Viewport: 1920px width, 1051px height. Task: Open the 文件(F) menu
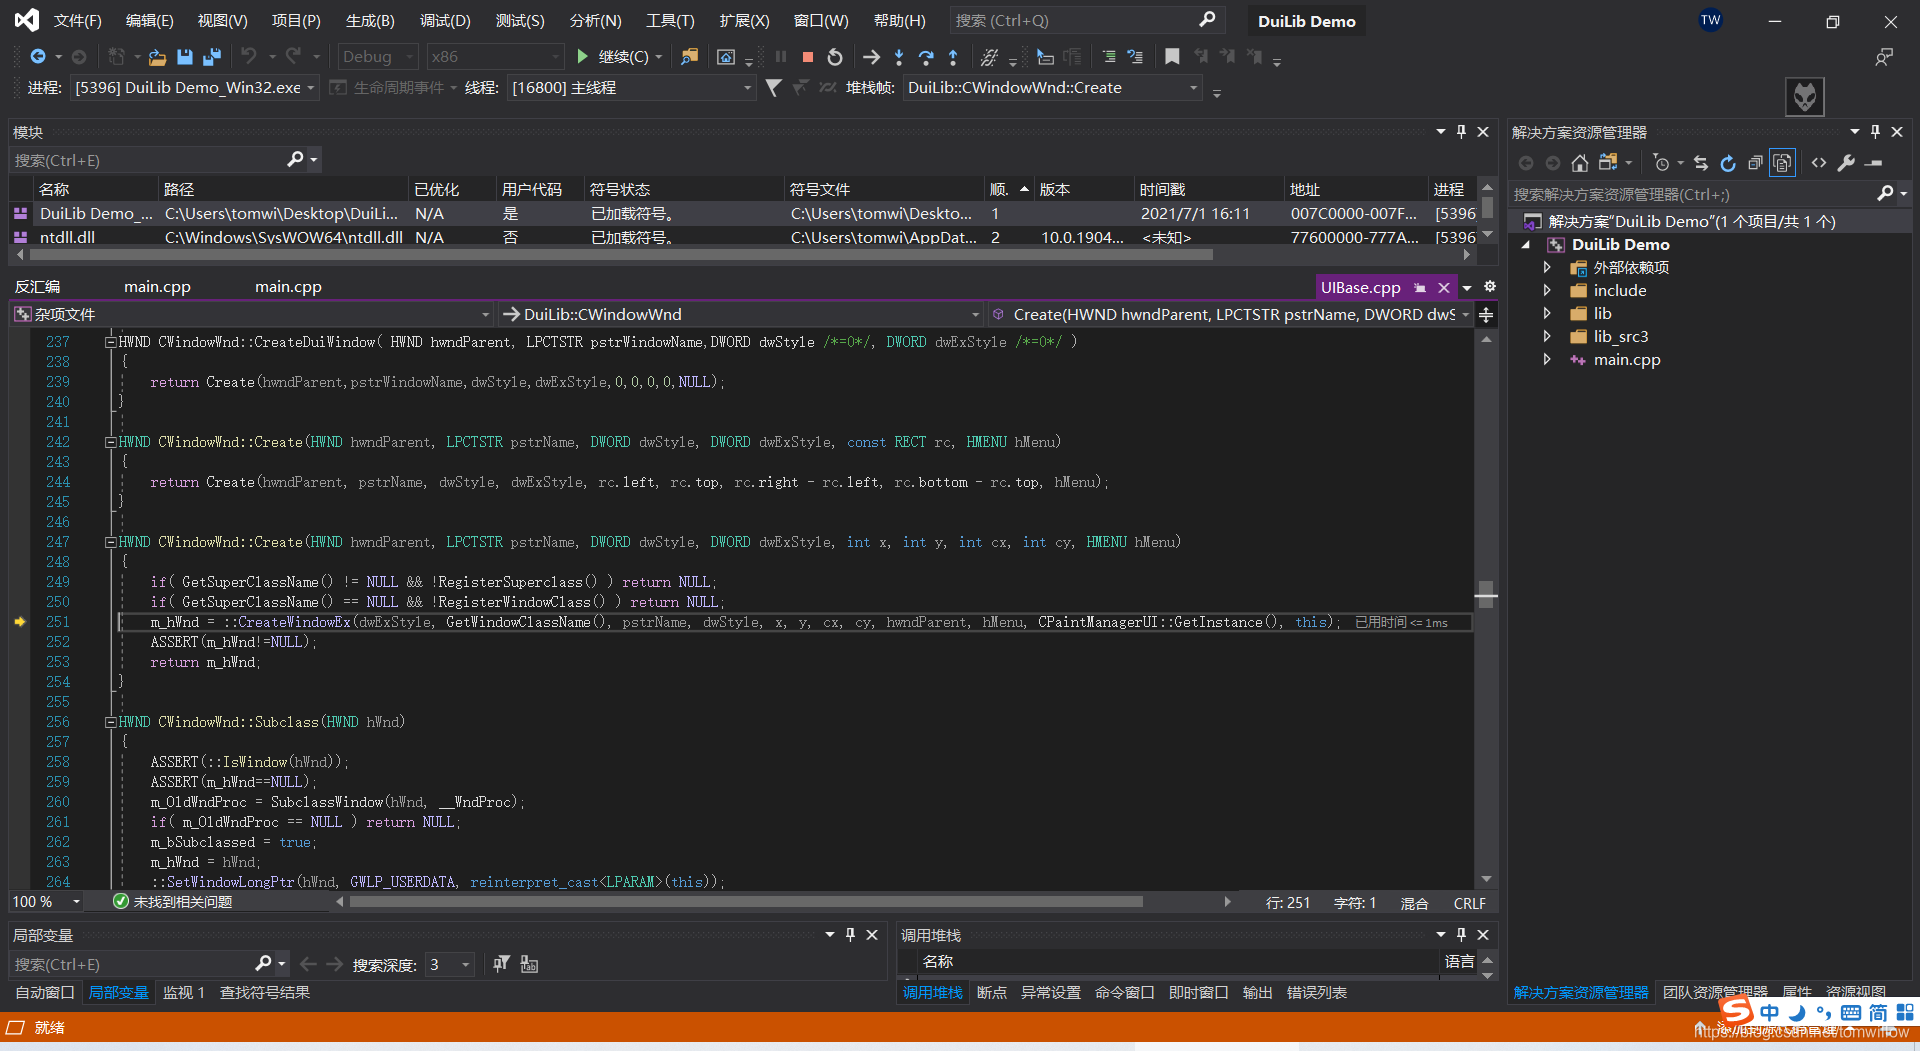(77, 21)
